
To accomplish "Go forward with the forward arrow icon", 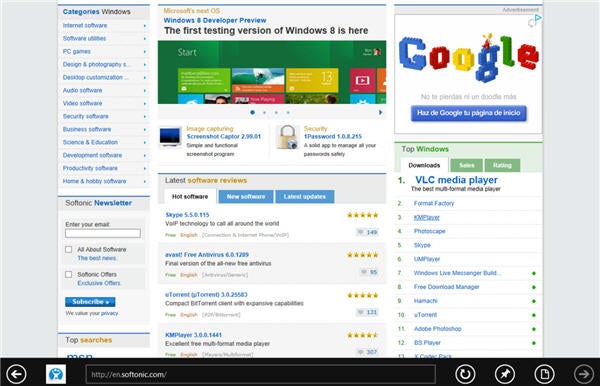I will 584,374.
